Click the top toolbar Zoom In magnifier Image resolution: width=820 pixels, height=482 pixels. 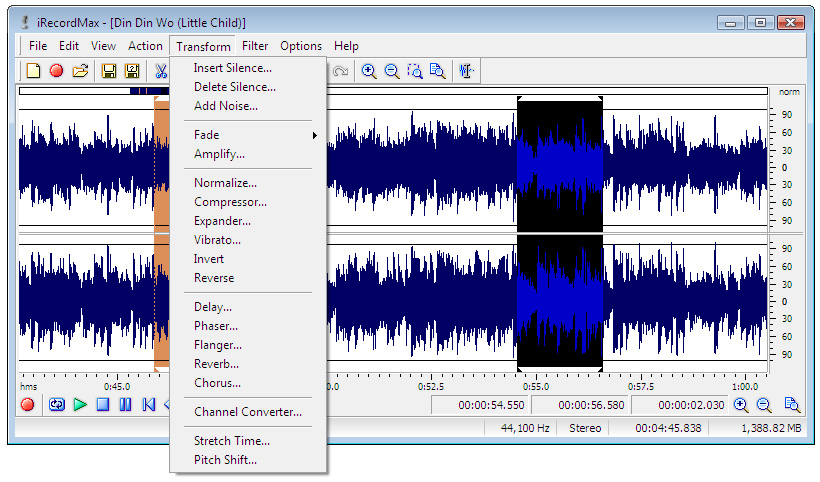tap(369, 71)
